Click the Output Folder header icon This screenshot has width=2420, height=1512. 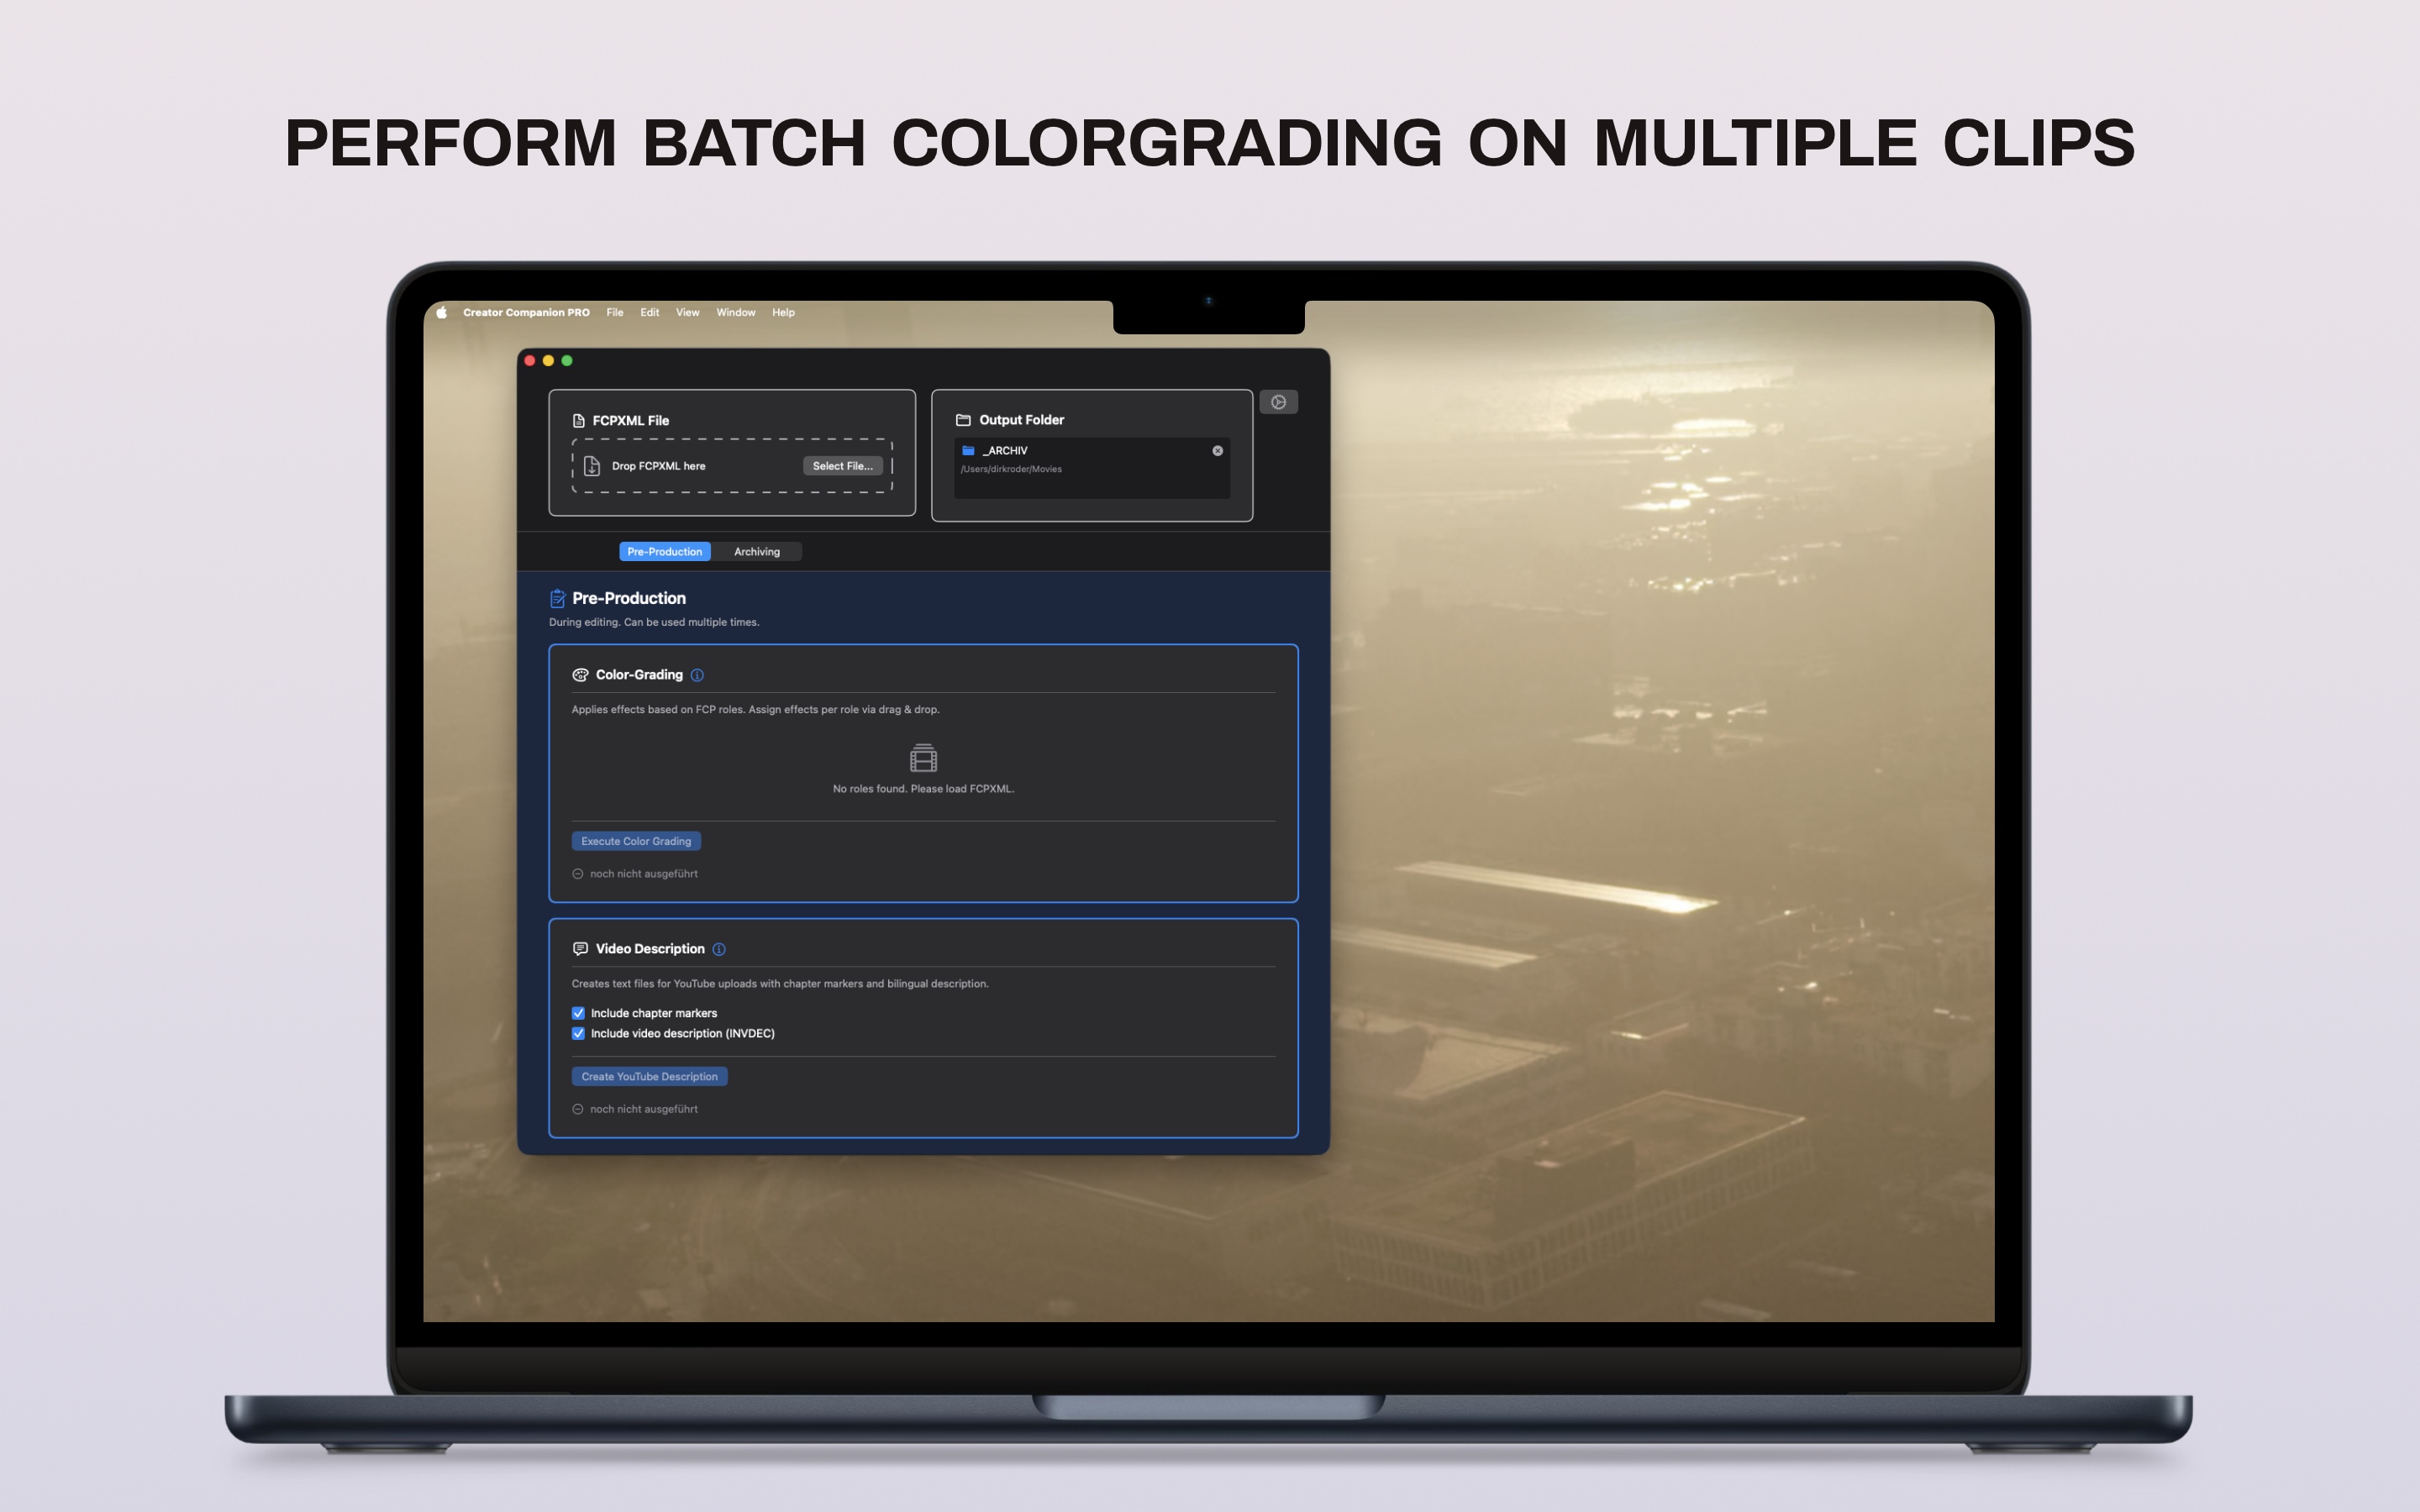[963, 420]
